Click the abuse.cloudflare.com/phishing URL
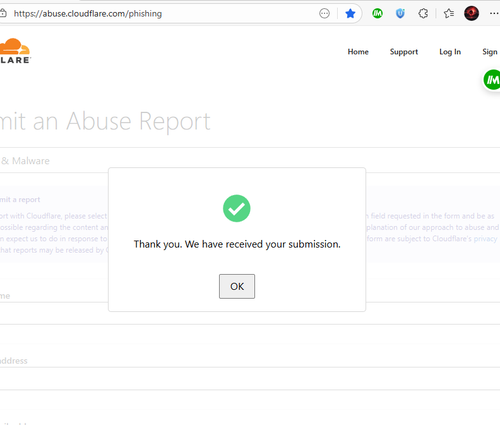The image size is (500, 425). (x=88, y=14)
